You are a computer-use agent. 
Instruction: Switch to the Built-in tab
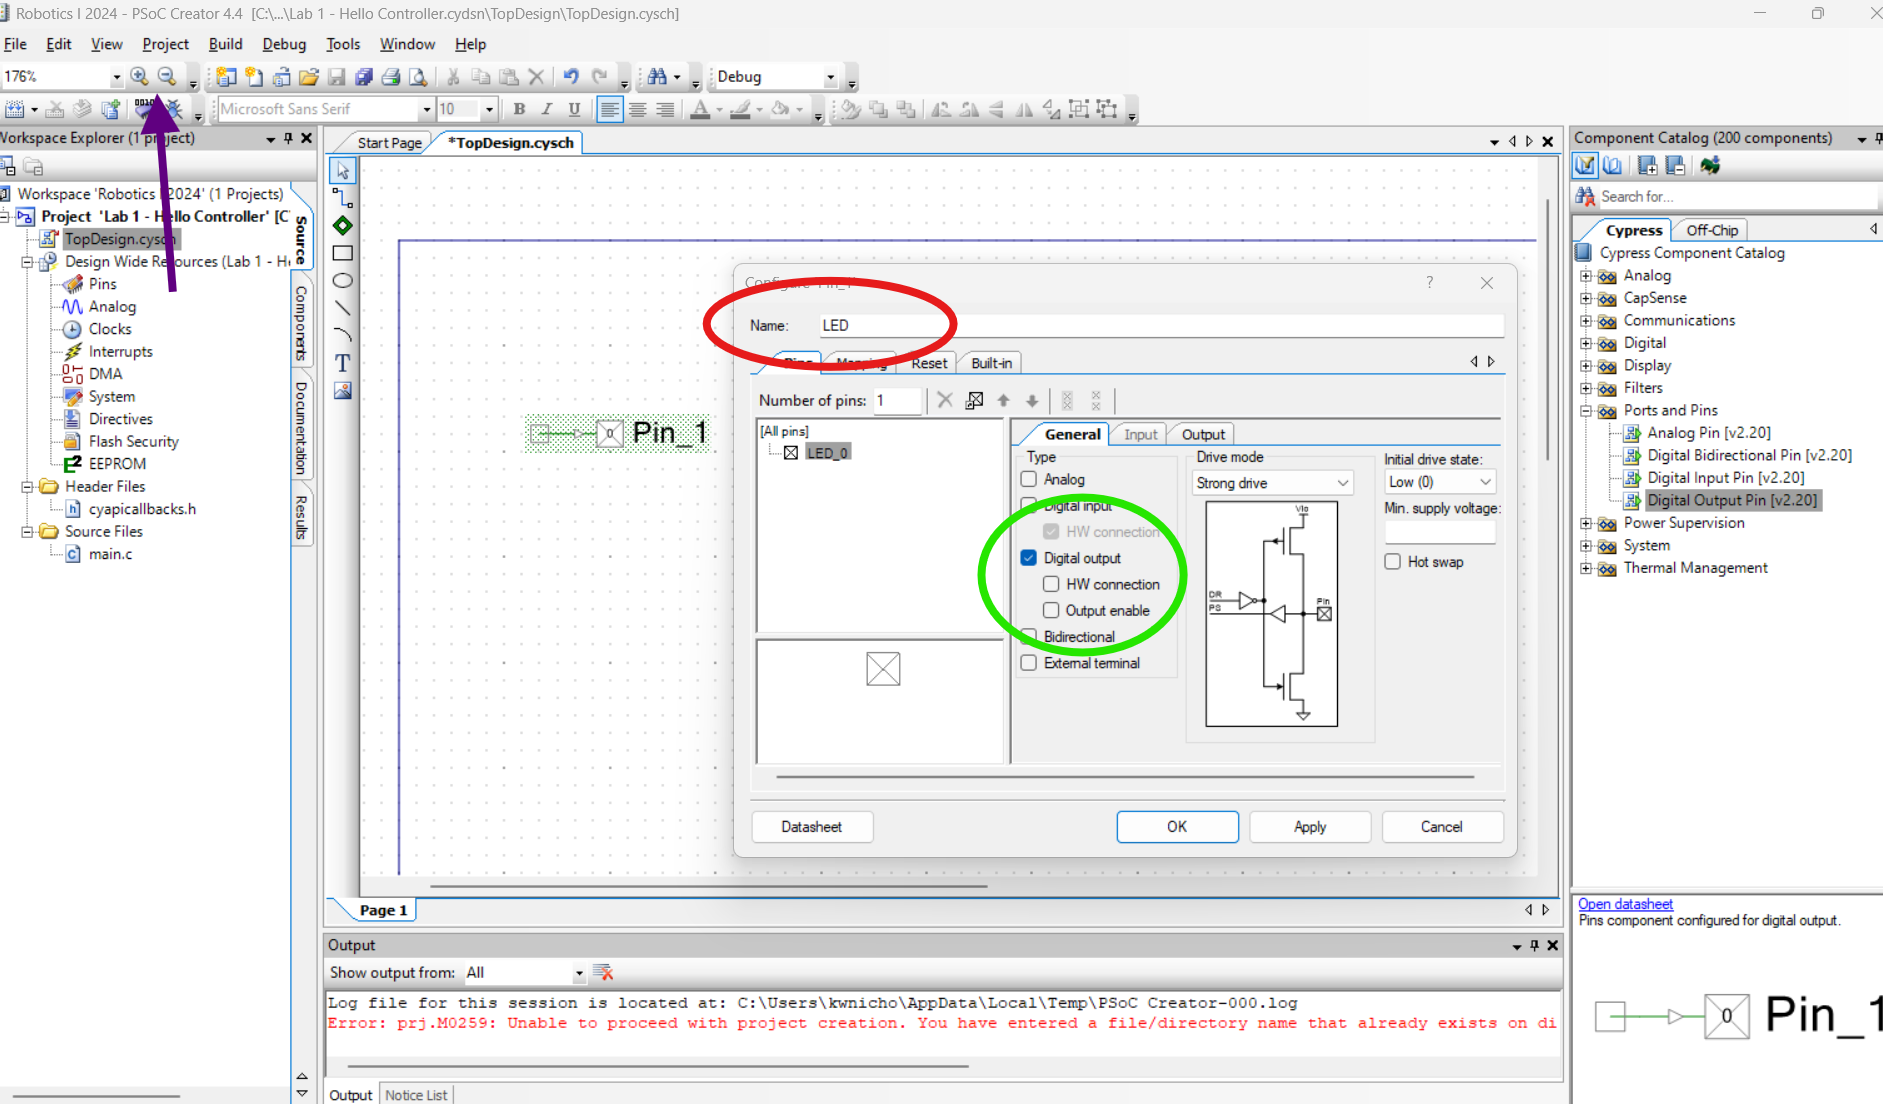coord(991,363)
